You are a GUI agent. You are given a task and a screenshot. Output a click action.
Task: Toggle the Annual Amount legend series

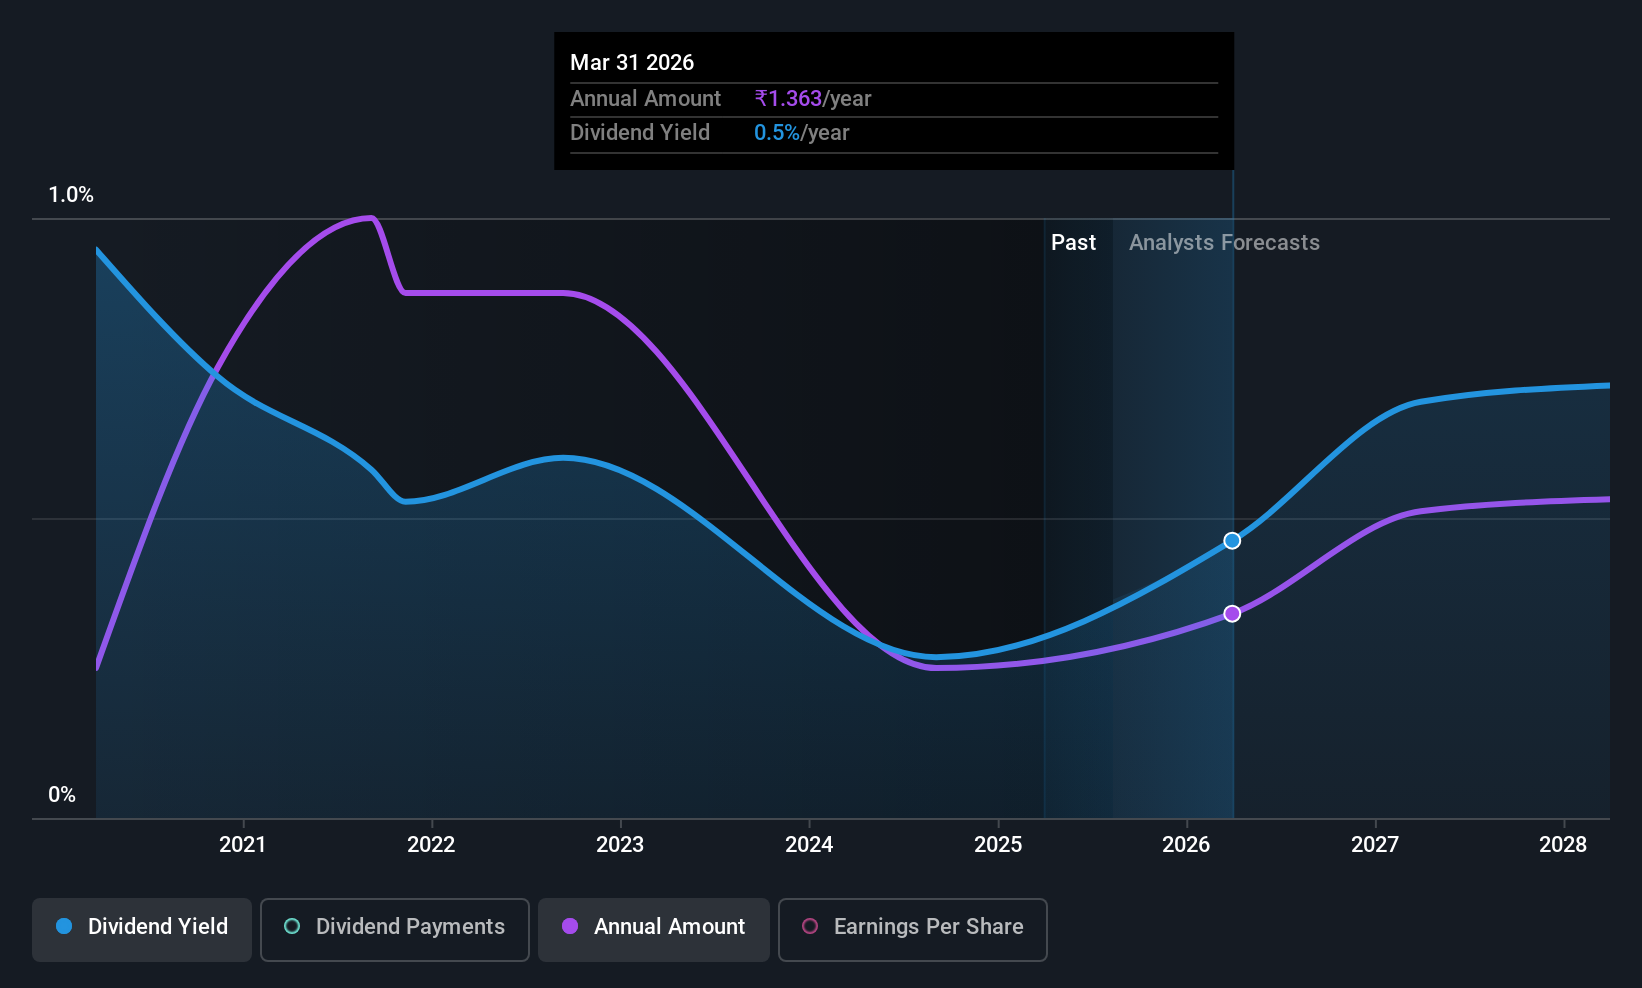(654, 930)
